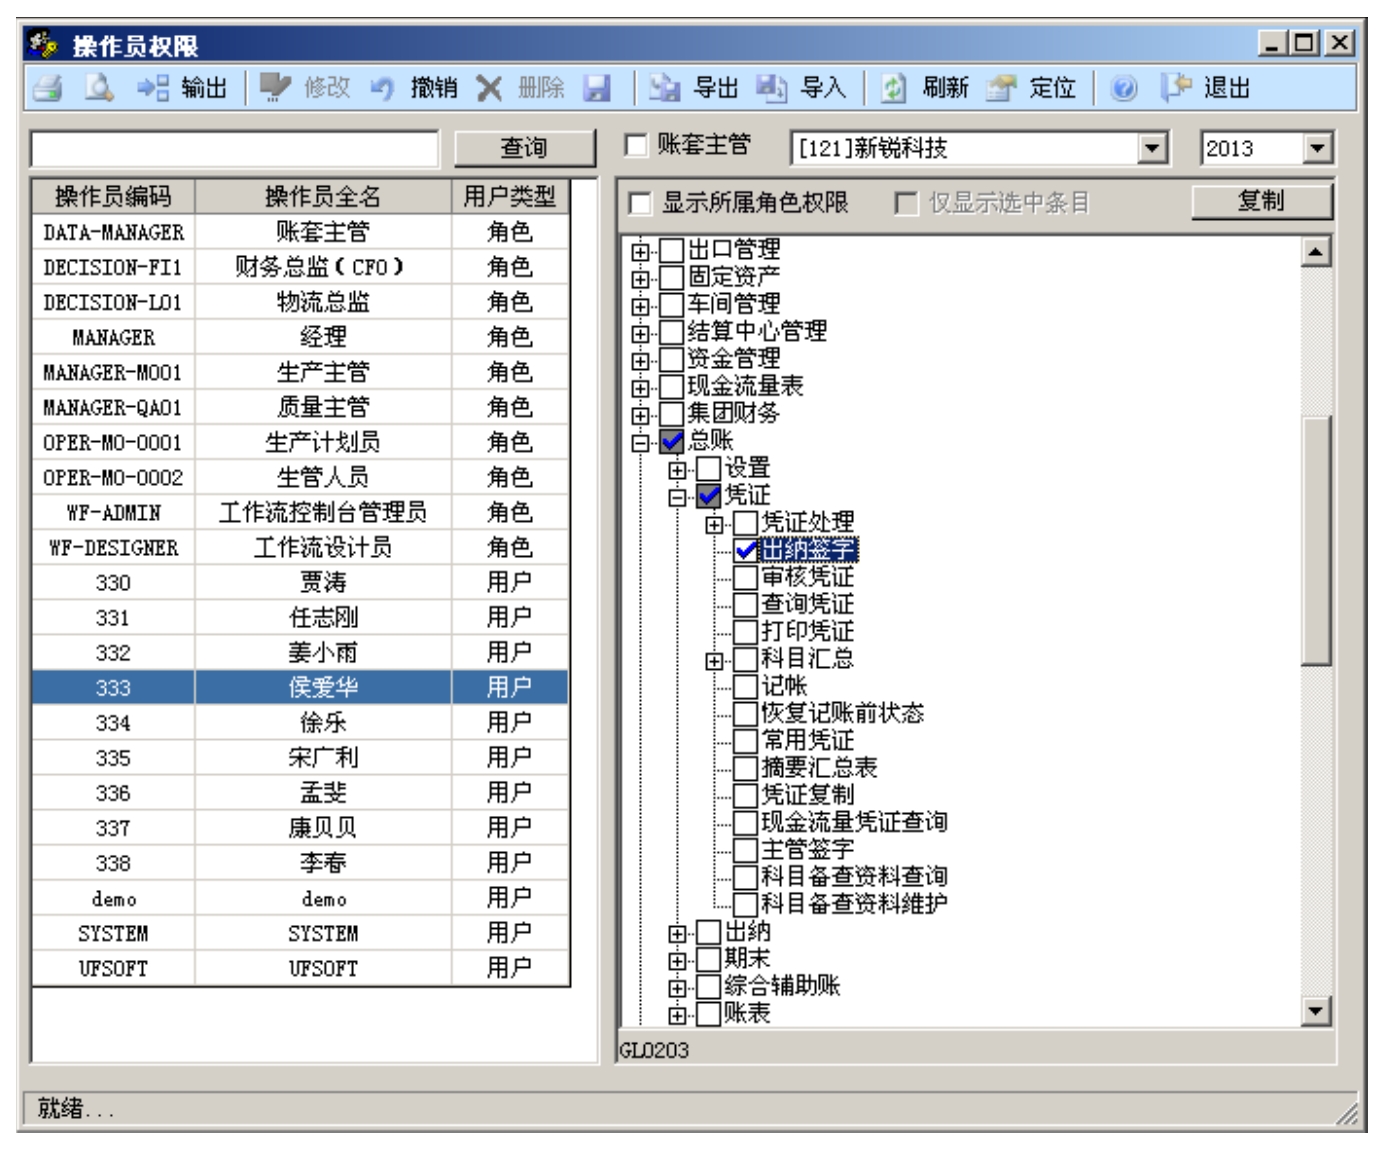Click the 导出 toolbar icon
Viewport: 1388px width, 1149px height.
click(664, 89)
